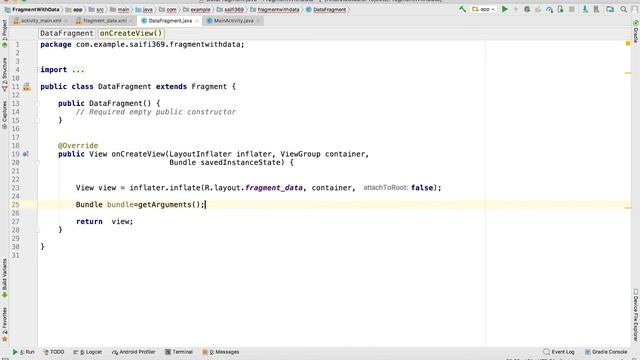Click the main folder breadcrumb
The image size is (640, 360).
(x=119, y=9)
